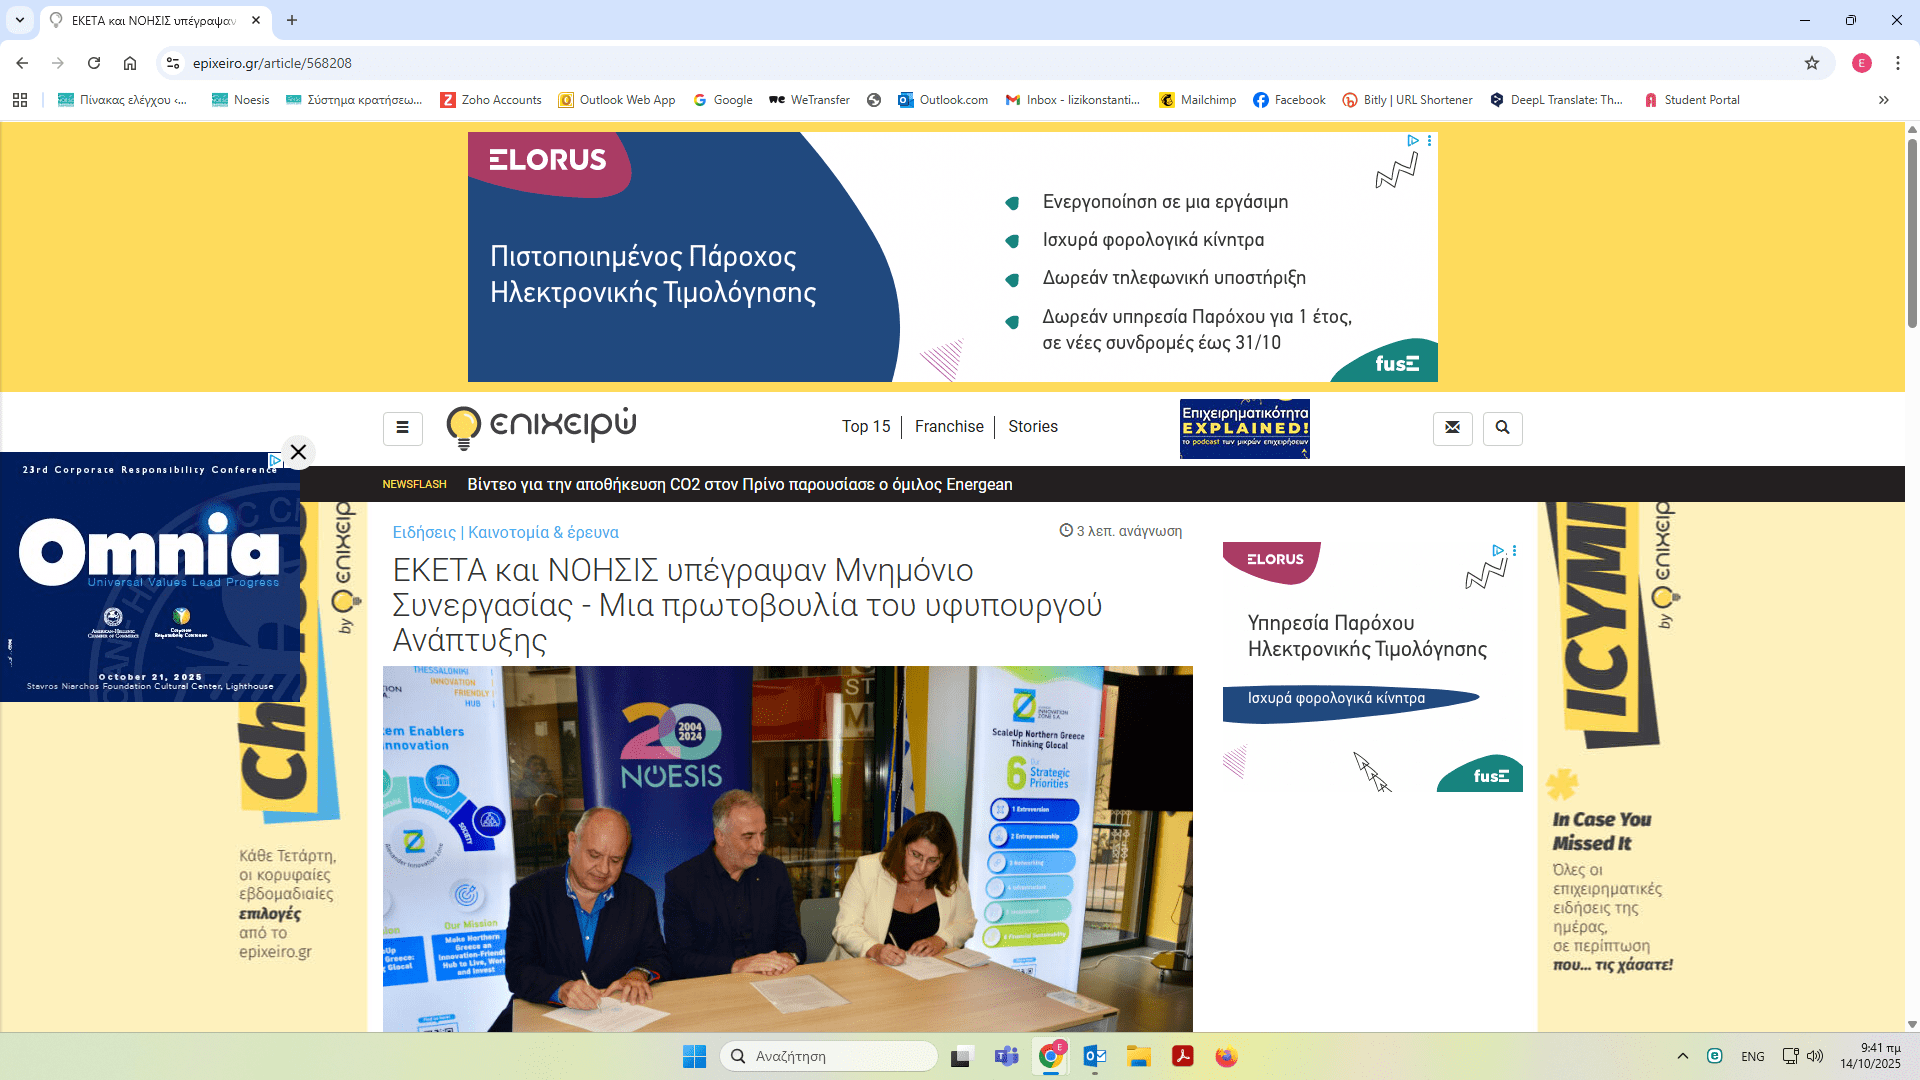Expand the hidden bookmarks overflow chevron
Image resolution: width=1920 pixels, height=1080 pixels.
click(x=1883, y=100)
